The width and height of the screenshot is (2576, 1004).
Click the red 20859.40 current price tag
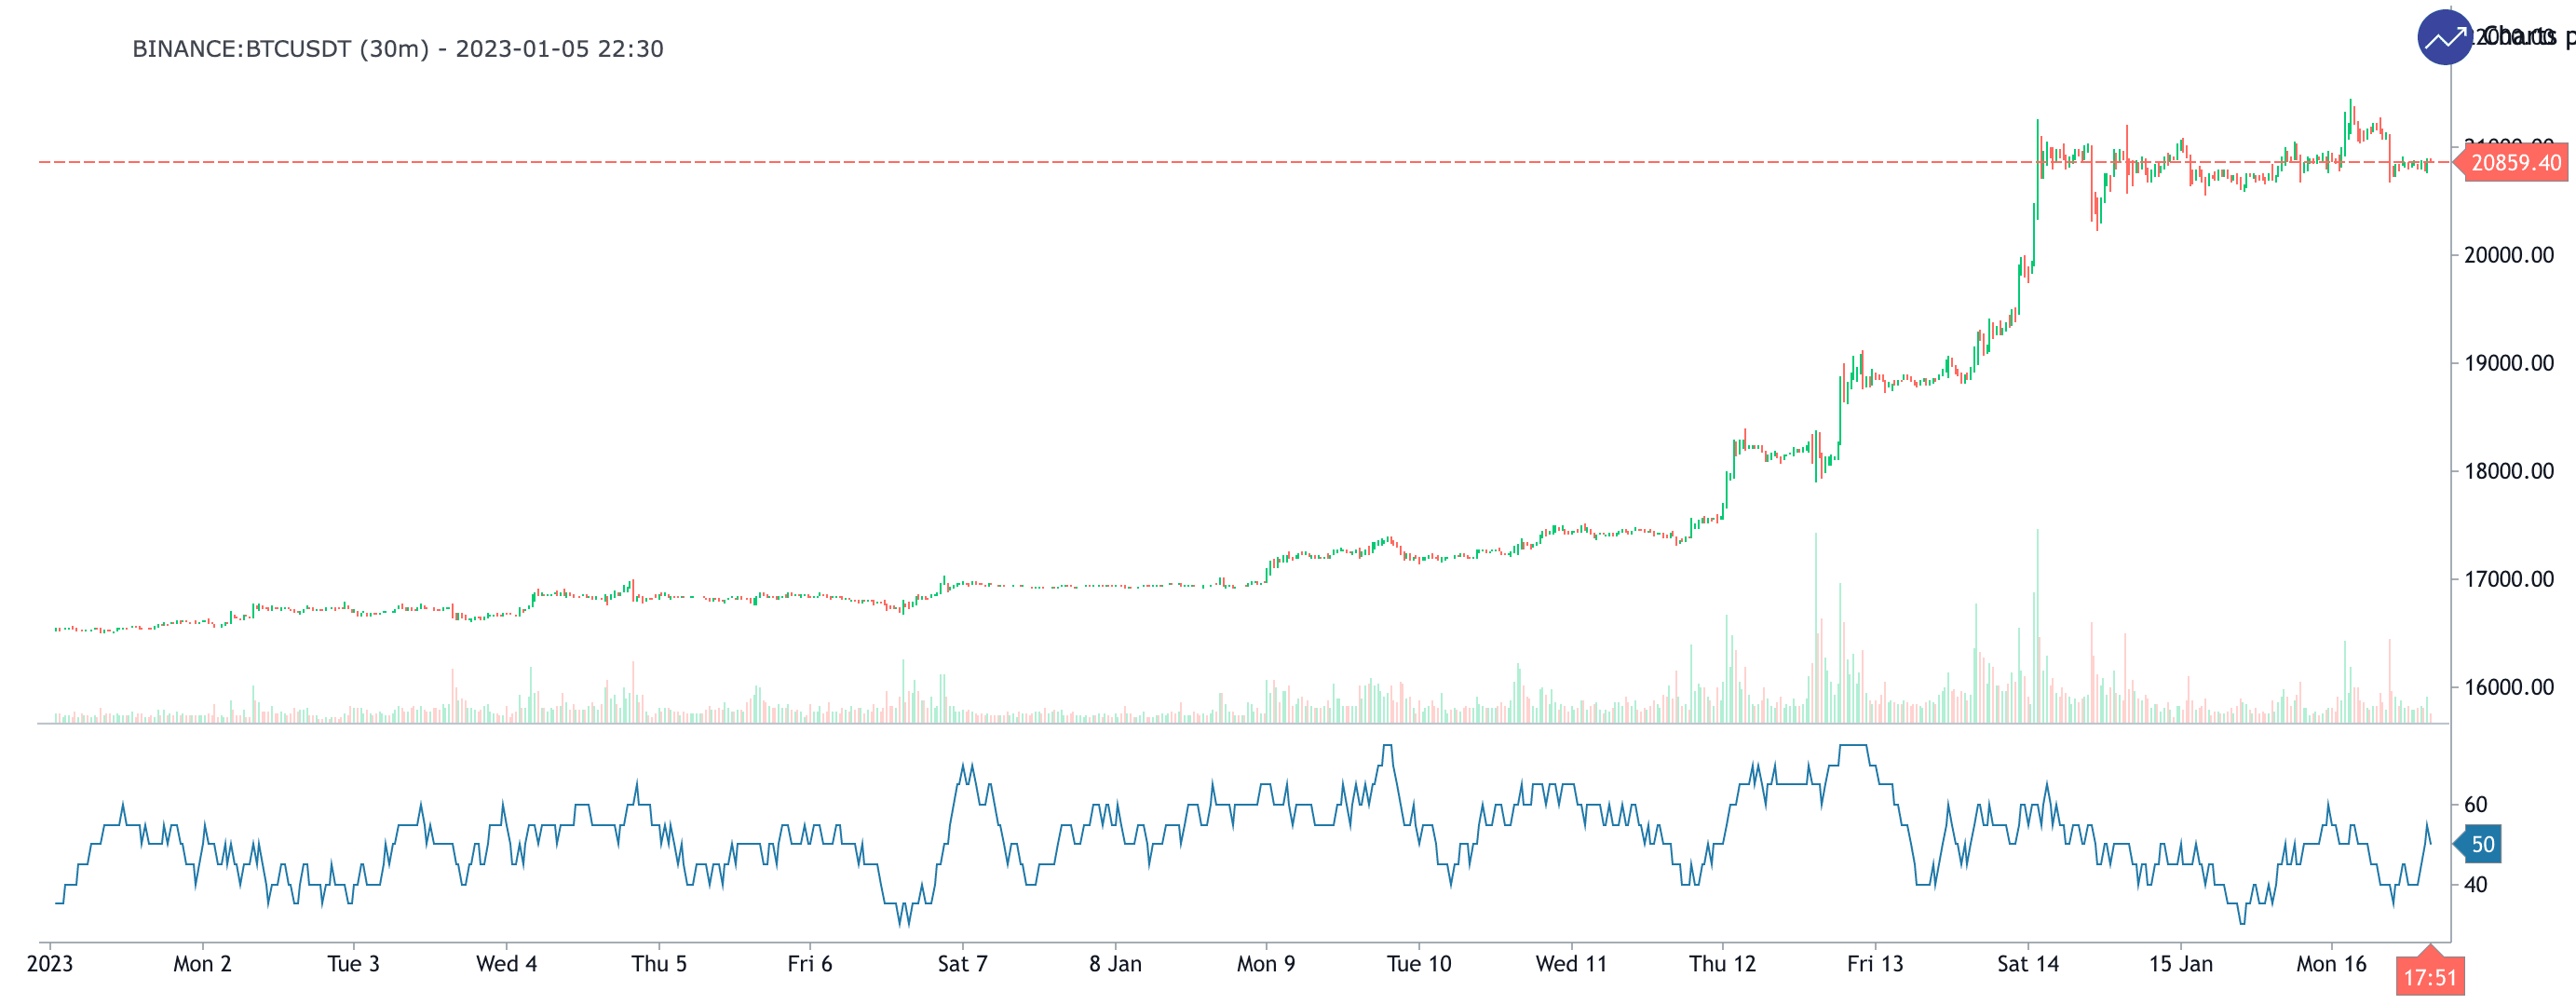click(x=2514, y=163)
